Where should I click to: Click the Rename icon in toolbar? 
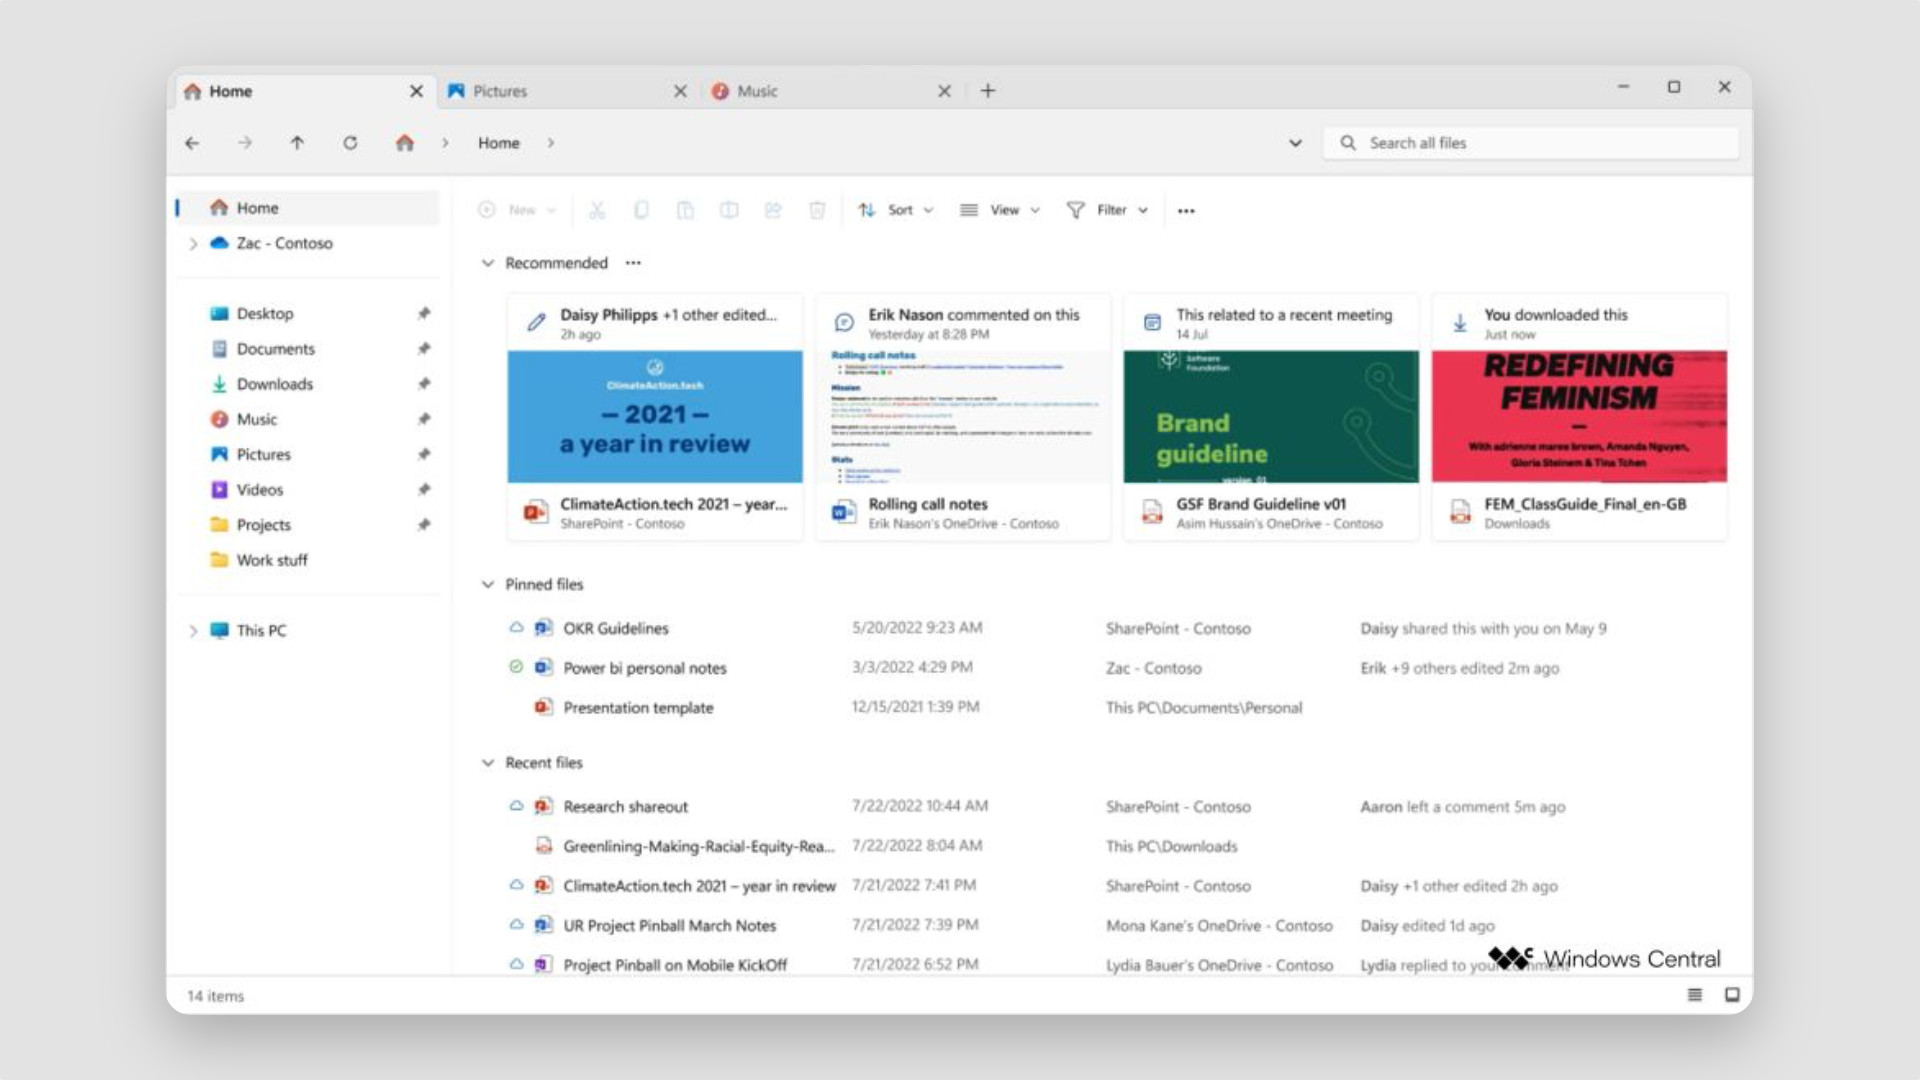coord(729,210)
